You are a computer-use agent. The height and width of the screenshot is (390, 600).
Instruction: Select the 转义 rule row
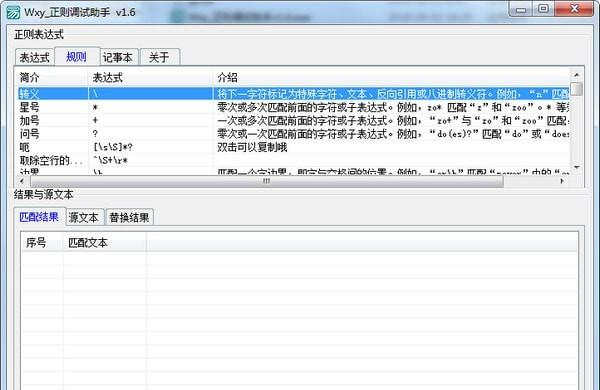(293, 93)
